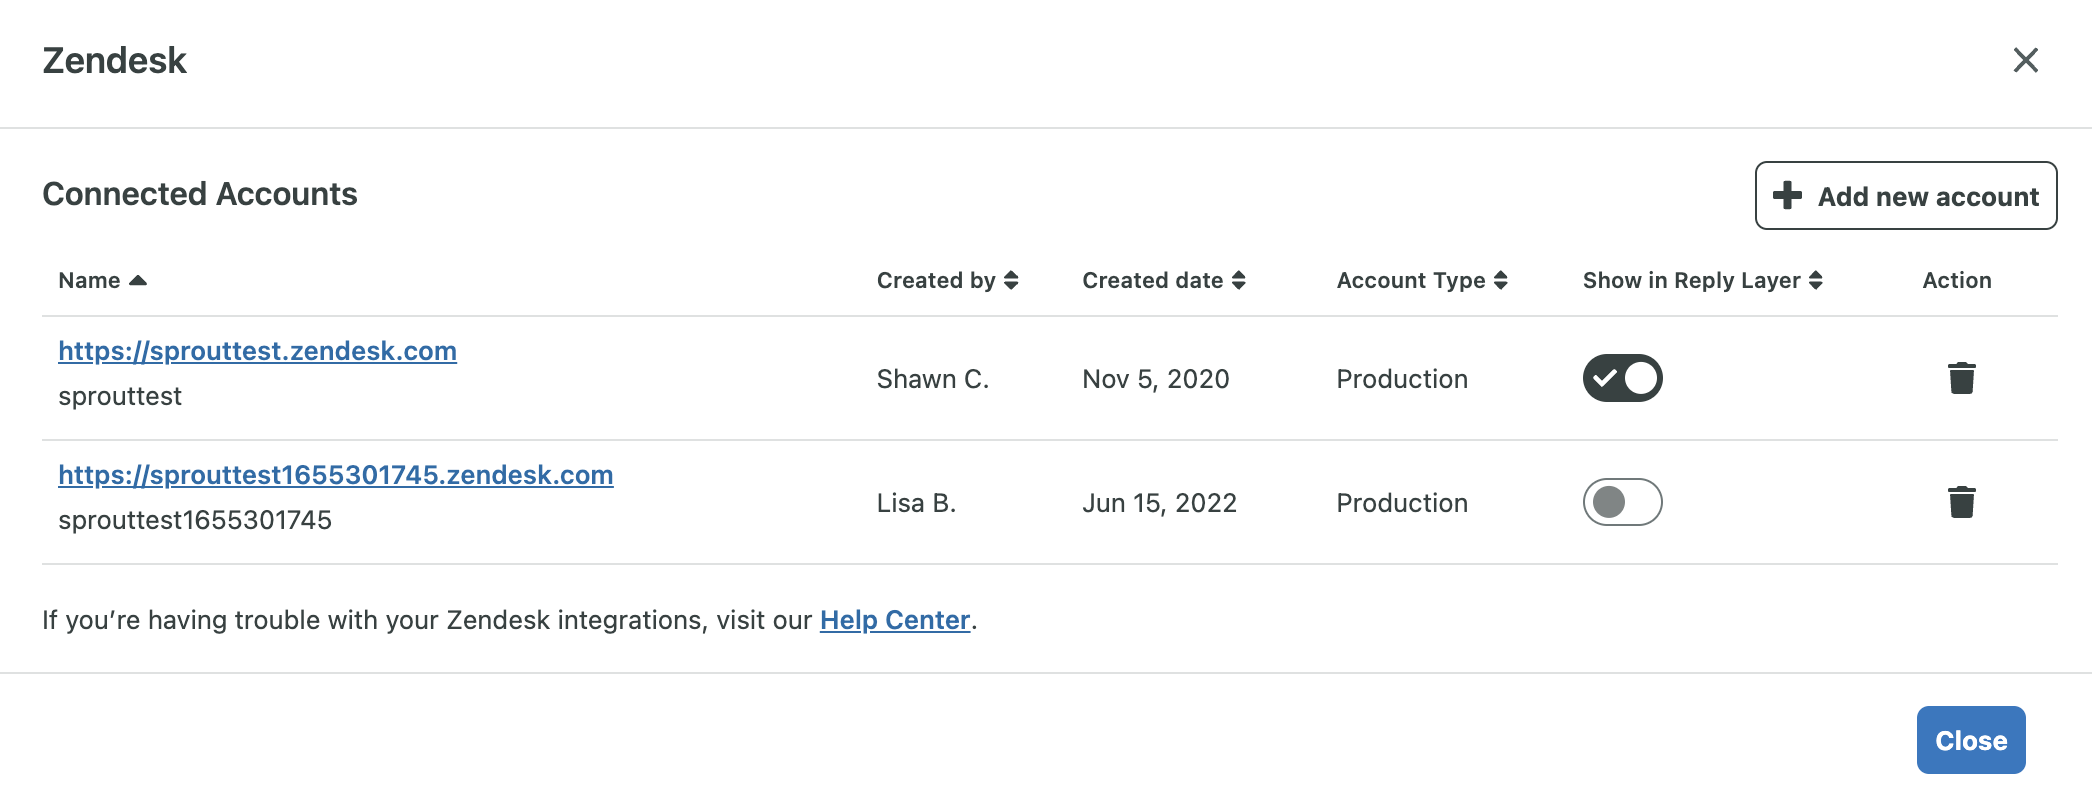Click the blue Close button
The width and height of the screenshot is (2092, 796).
(1970, 740)
